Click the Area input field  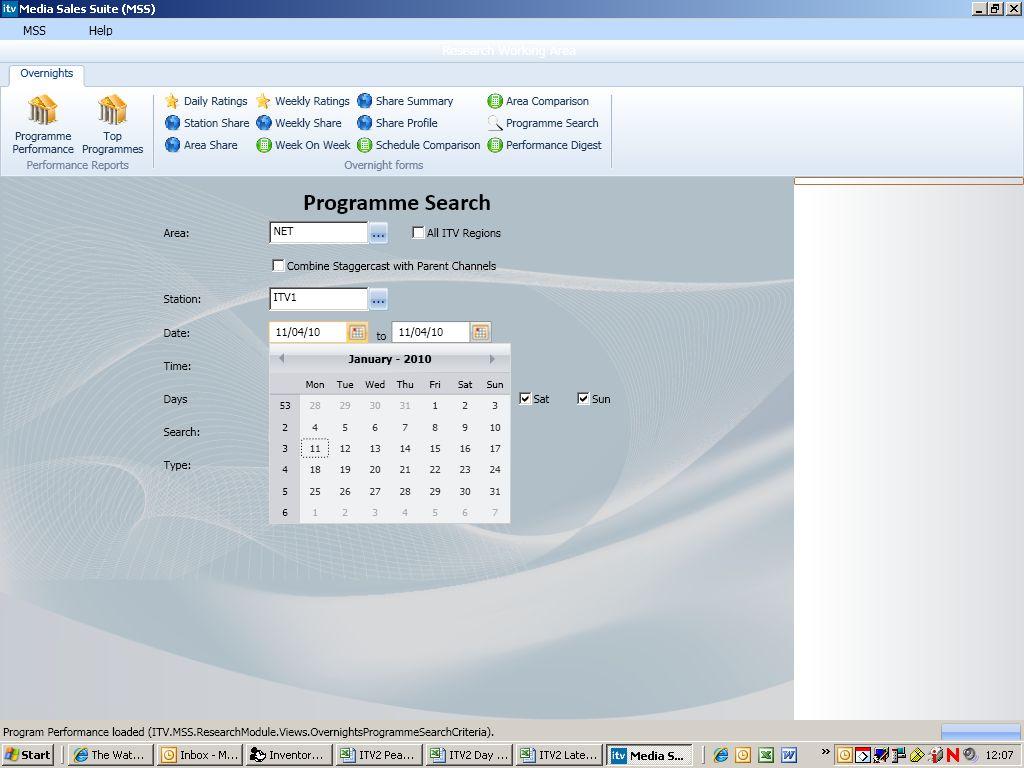319,232
